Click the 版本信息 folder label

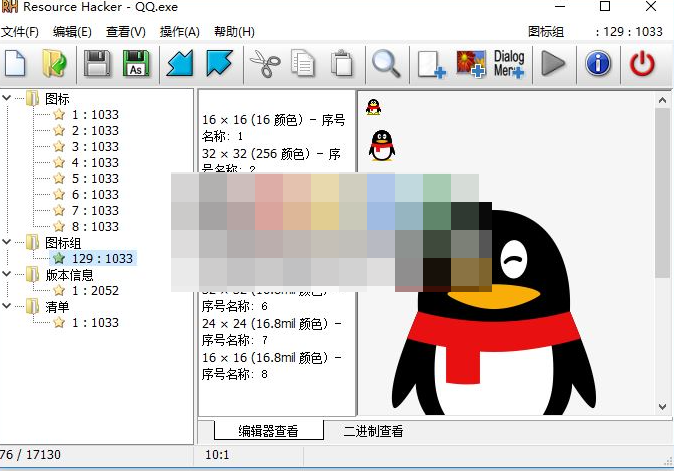[x=69, y=275]
